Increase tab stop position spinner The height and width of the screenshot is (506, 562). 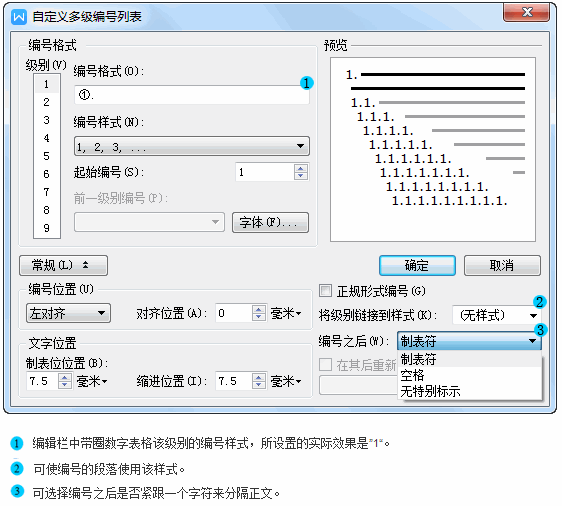pyautogui.click(x=65, y=377)
